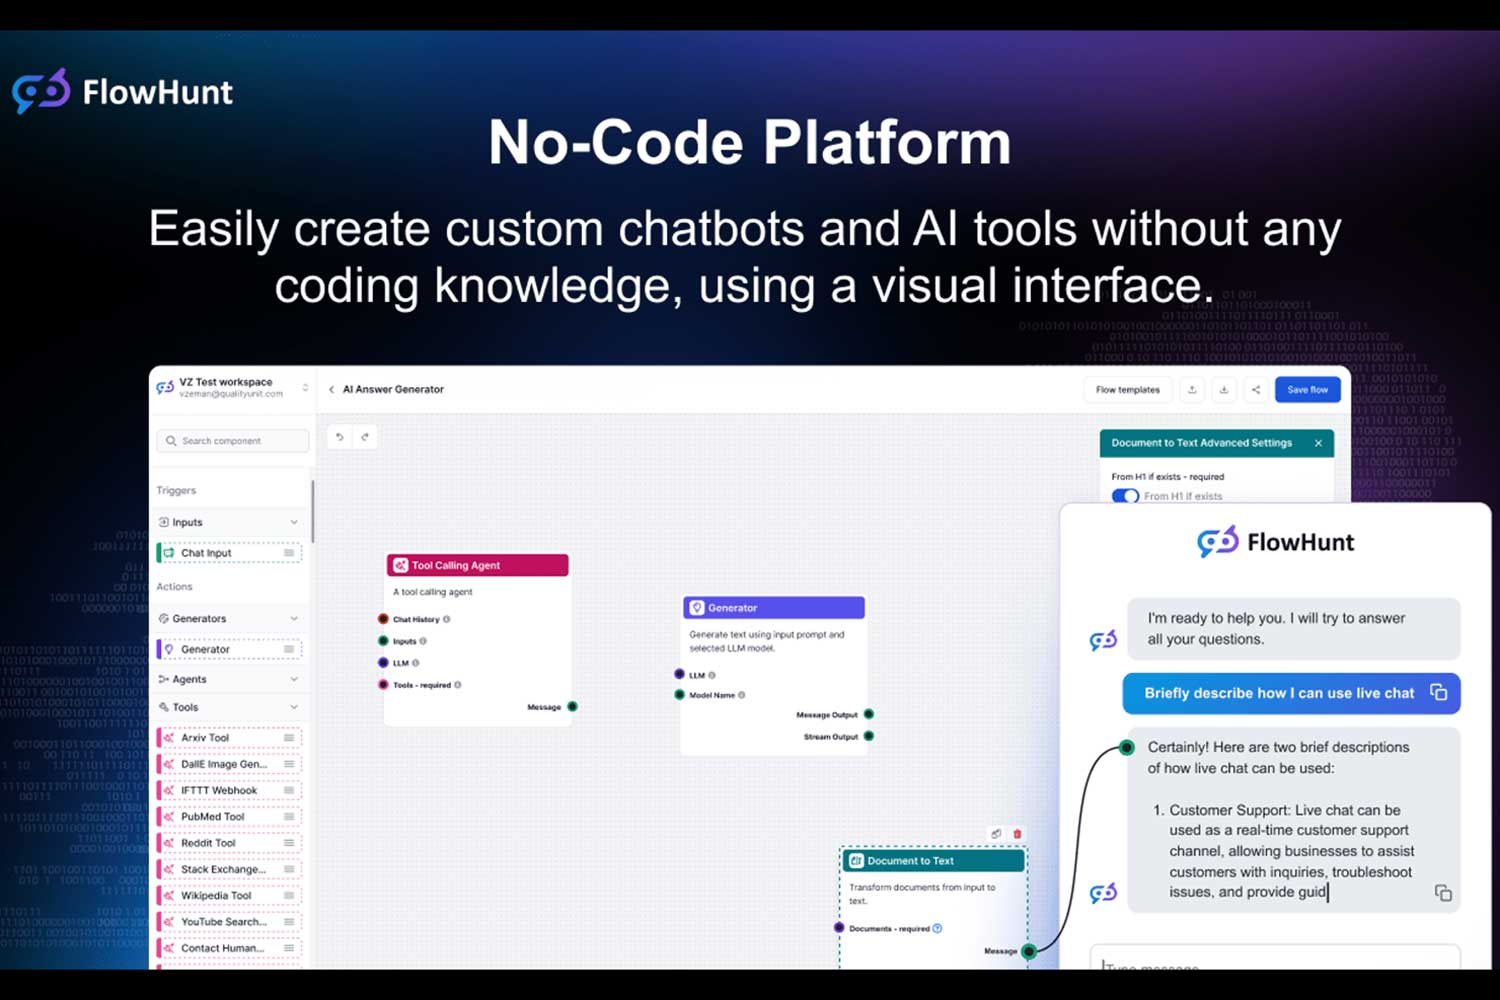
Task: Select the Arxiv Tool component
Action: point(229,738)
